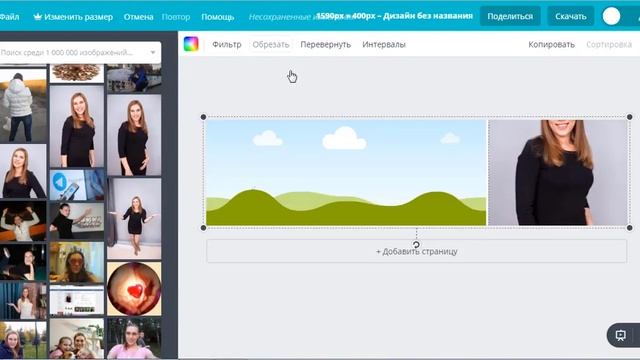Image resolution: width=640 pixels, height=360 pixels.
Task: Choose full-body woman in black dress thumbnail
Action: pos(134,218)
